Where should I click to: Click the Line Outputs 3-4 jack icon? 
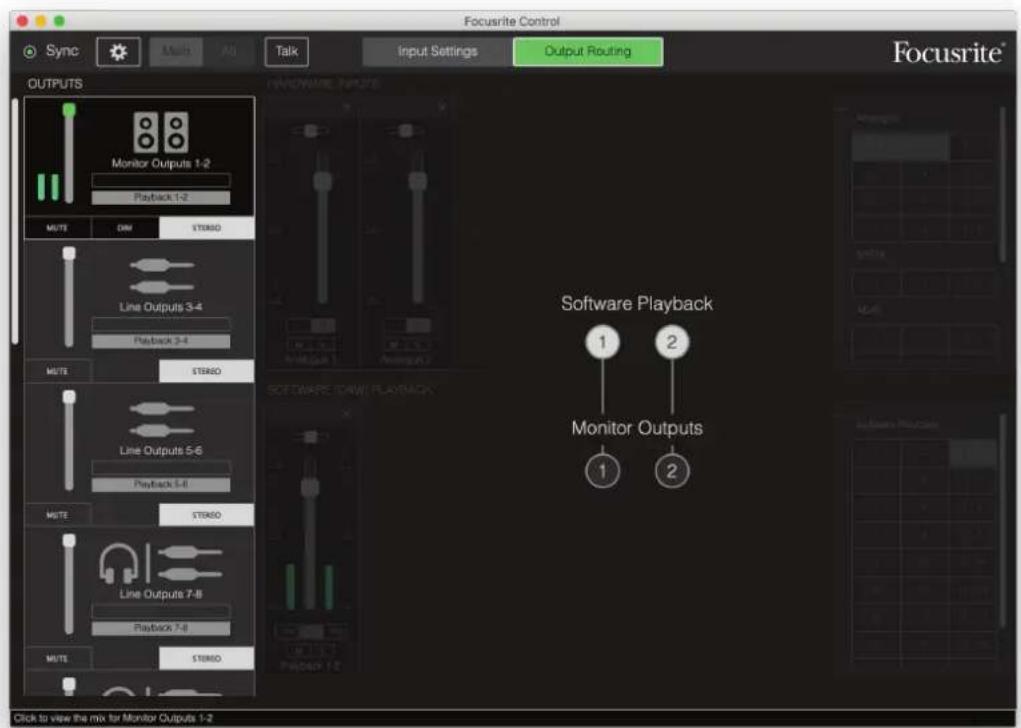161,276
